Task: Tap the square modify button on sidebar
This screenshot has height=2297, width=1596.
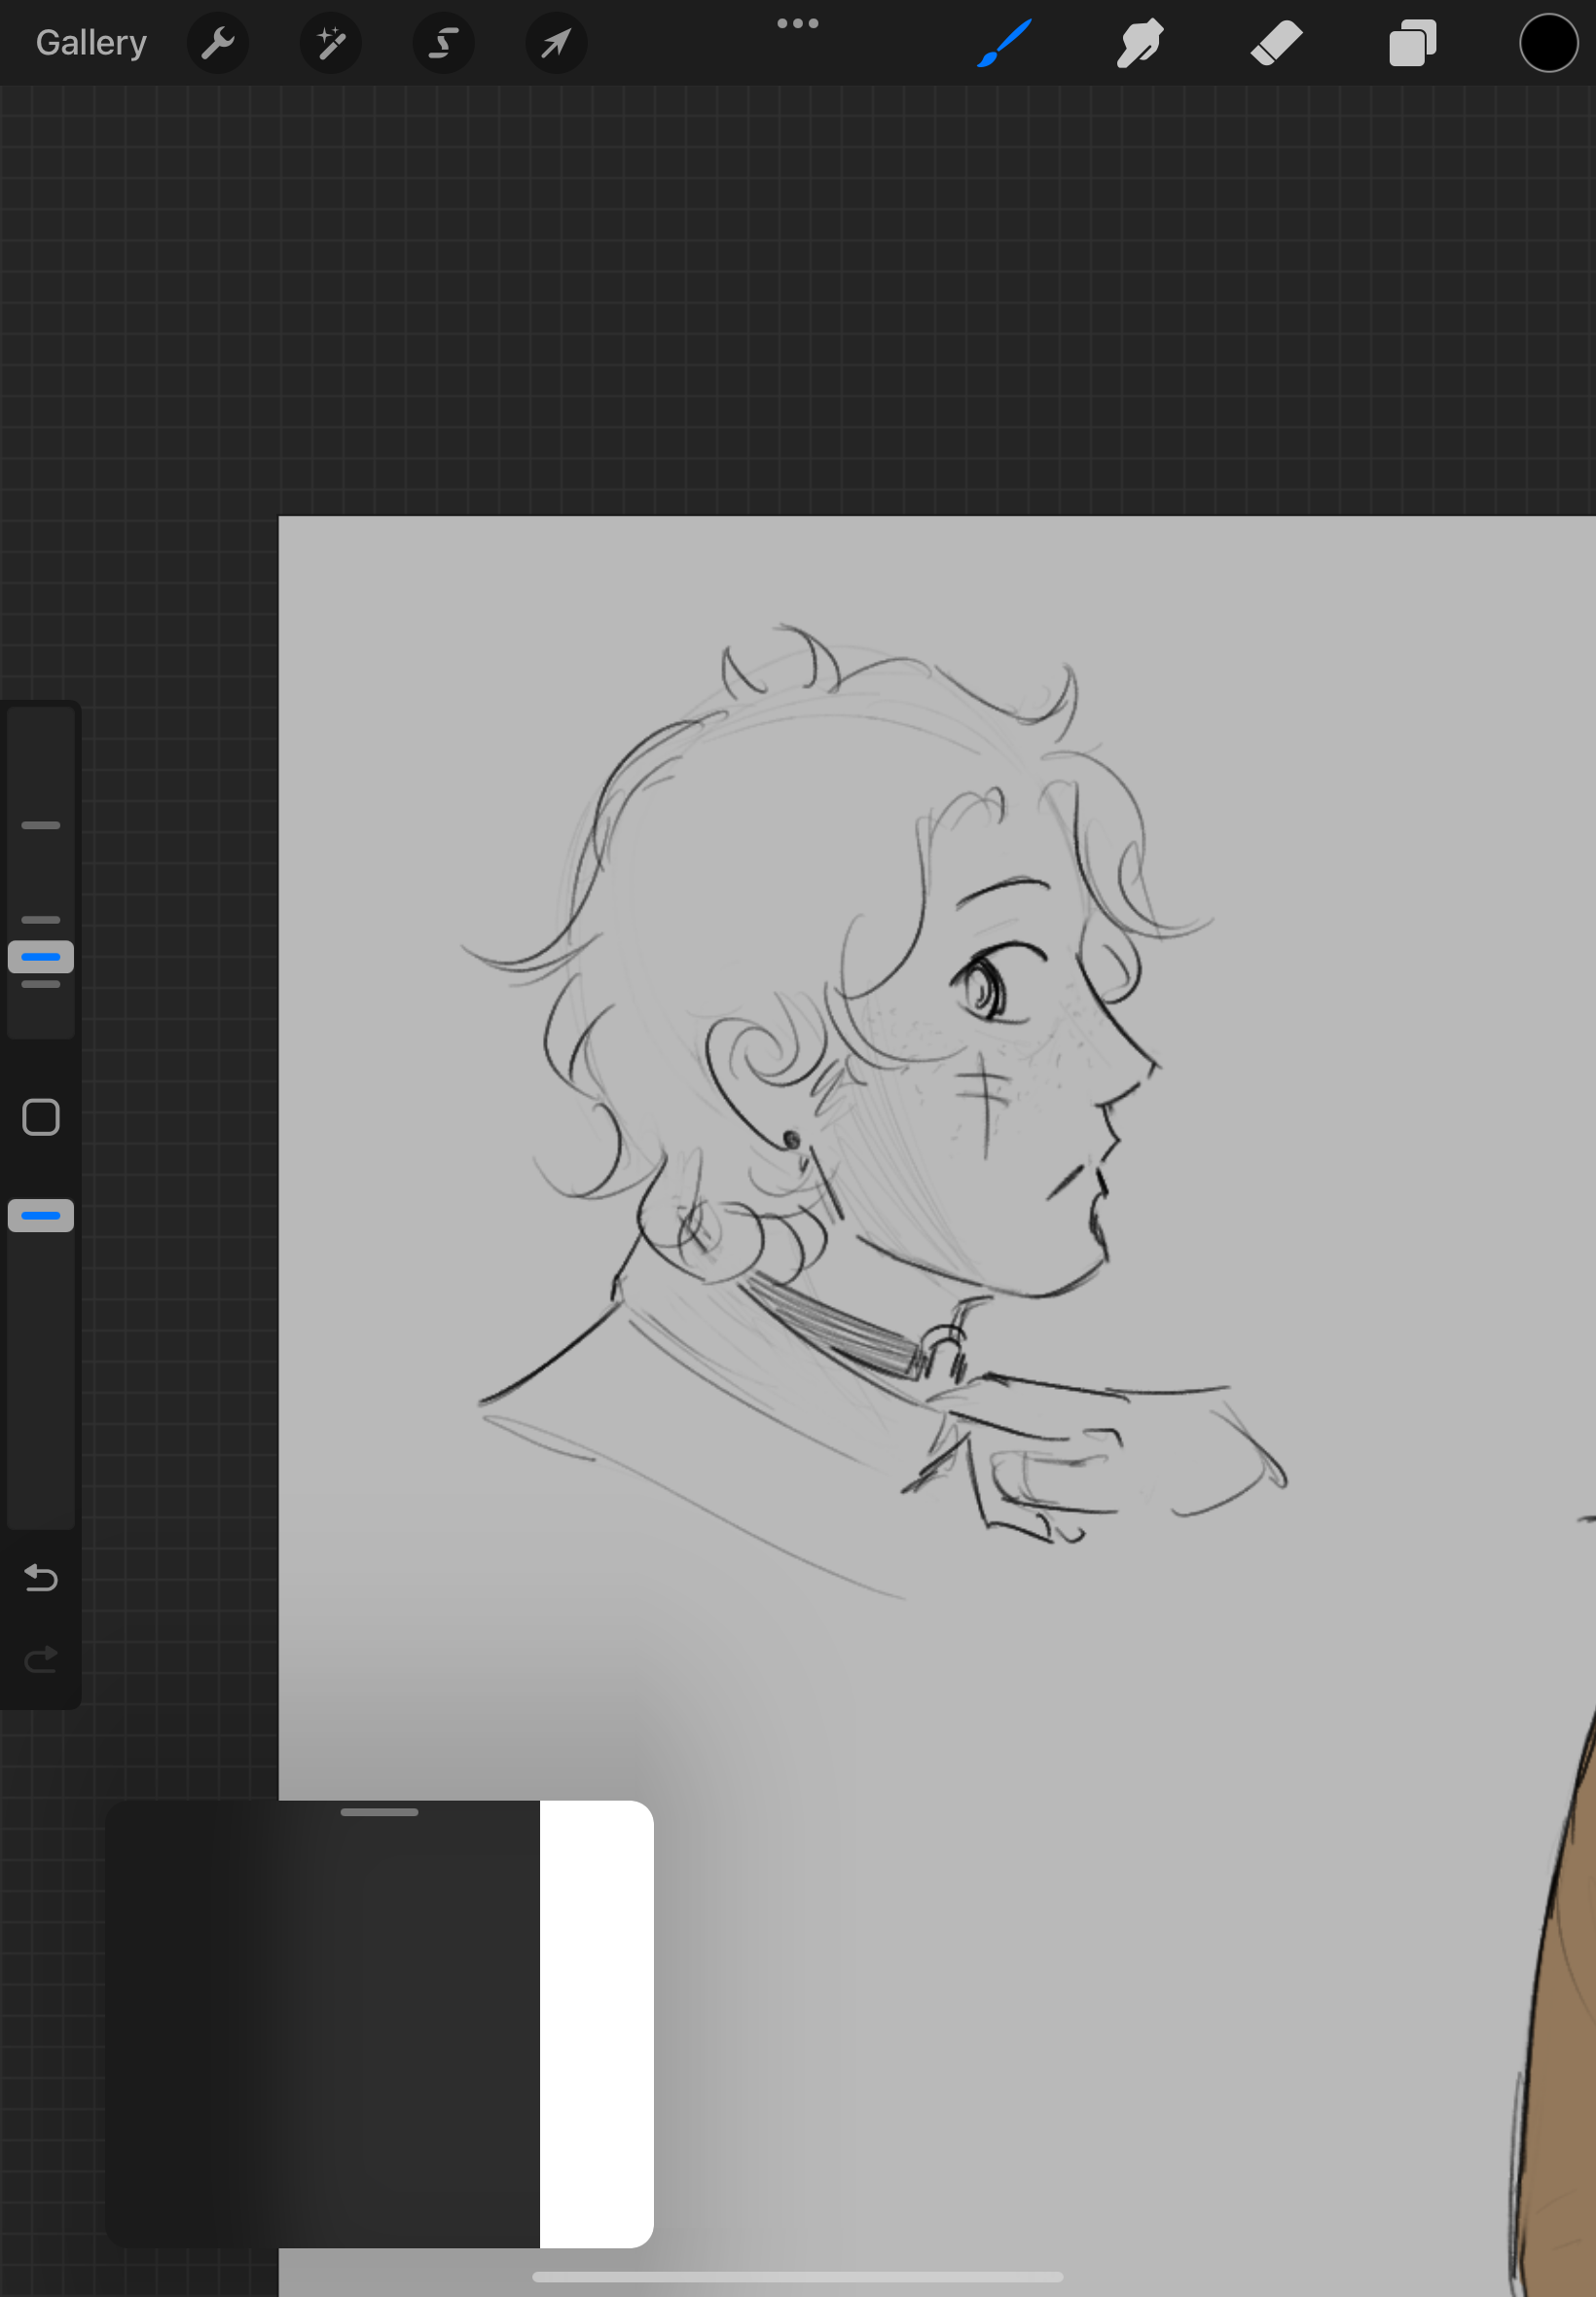Action: 41,1117
